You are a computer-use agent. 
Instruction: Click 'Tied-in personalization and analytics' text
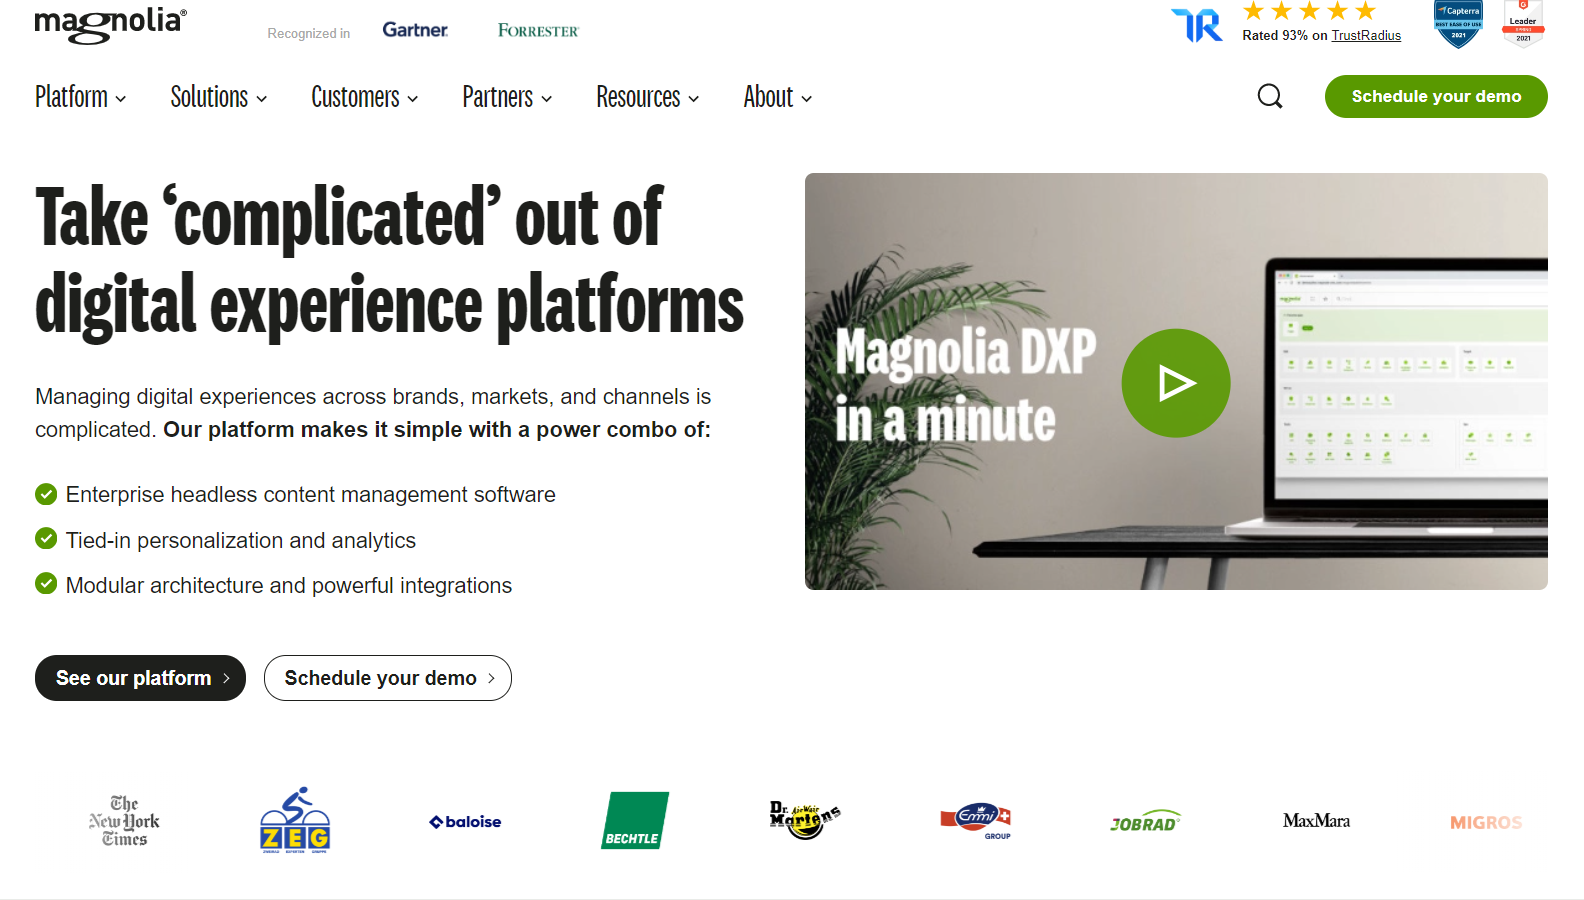tap(241, 540)
